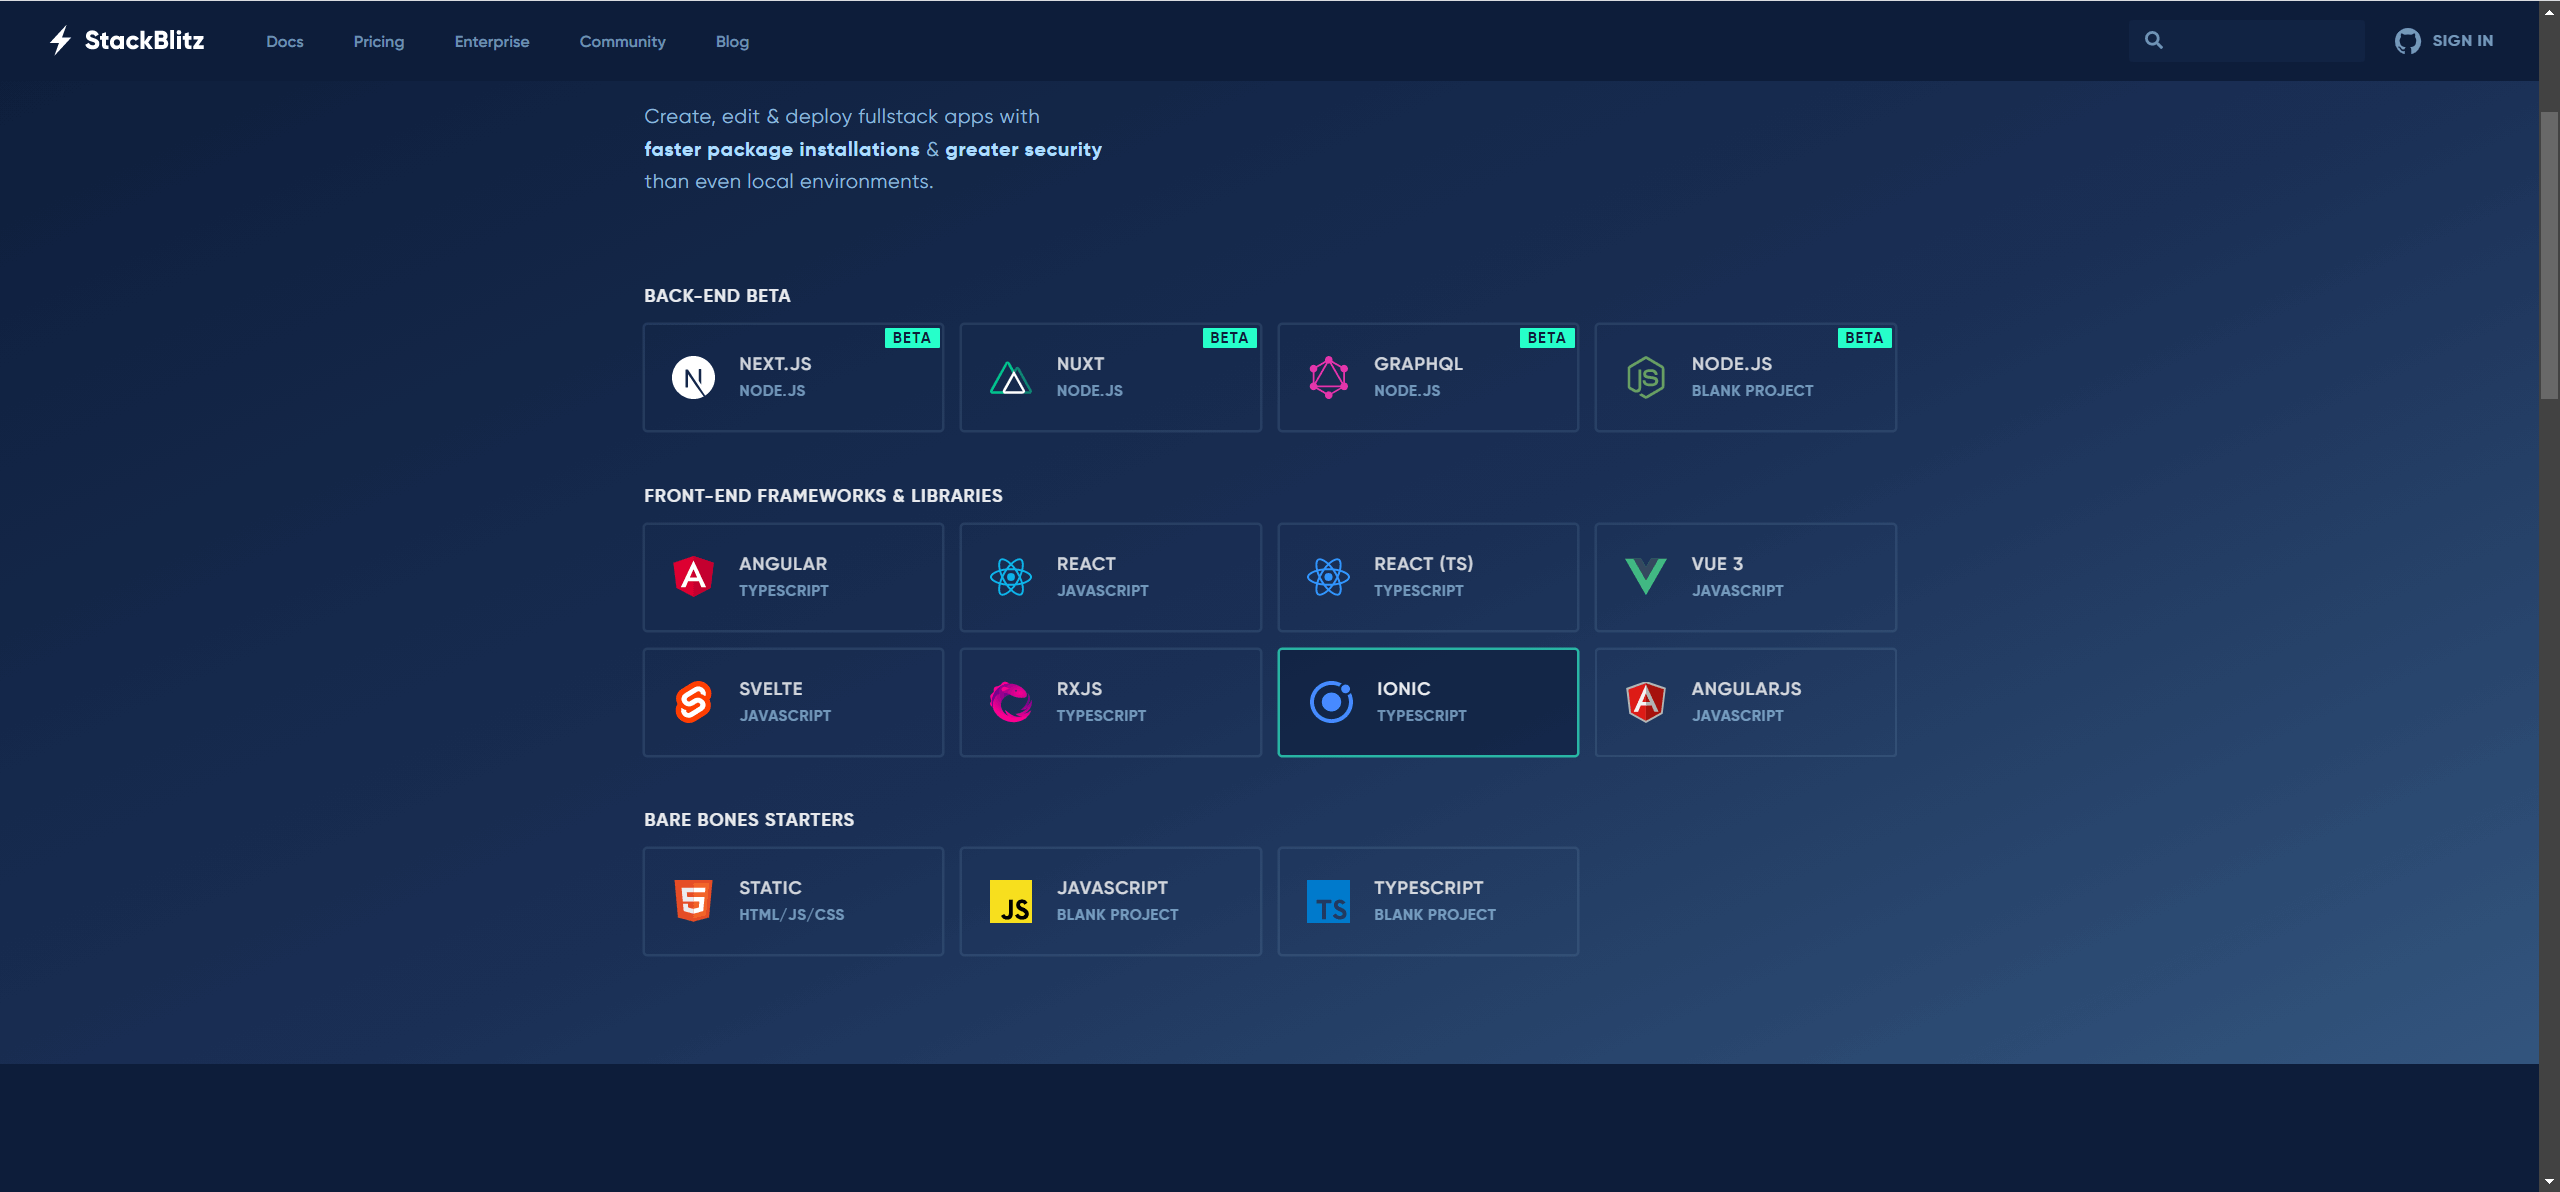Click the BETA badge on Node.js card

(1864, 338)
